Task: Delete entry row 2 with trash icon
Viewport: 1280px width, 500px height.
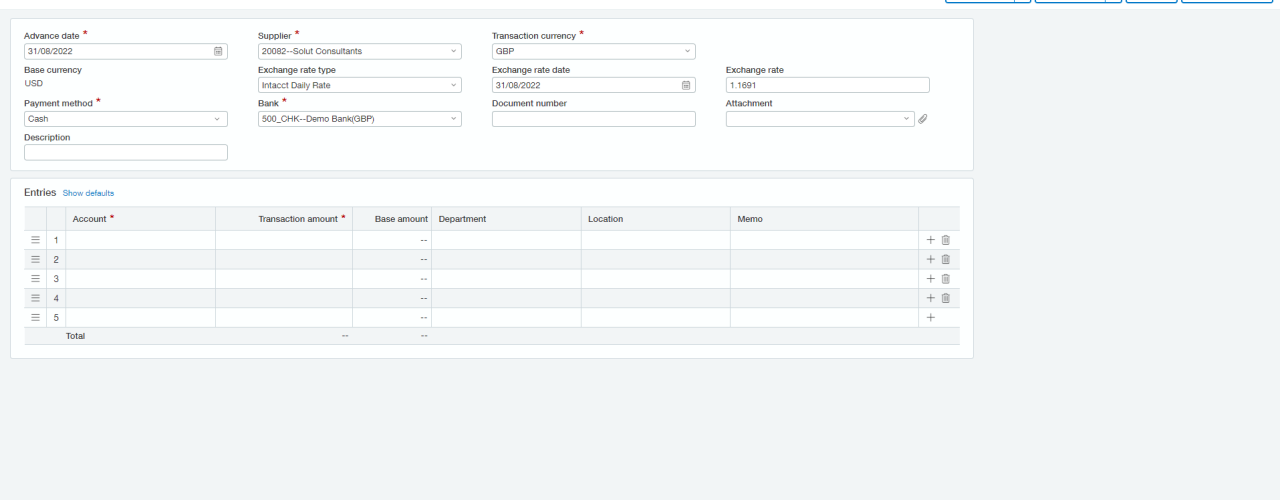Action: tap(945, 259)
